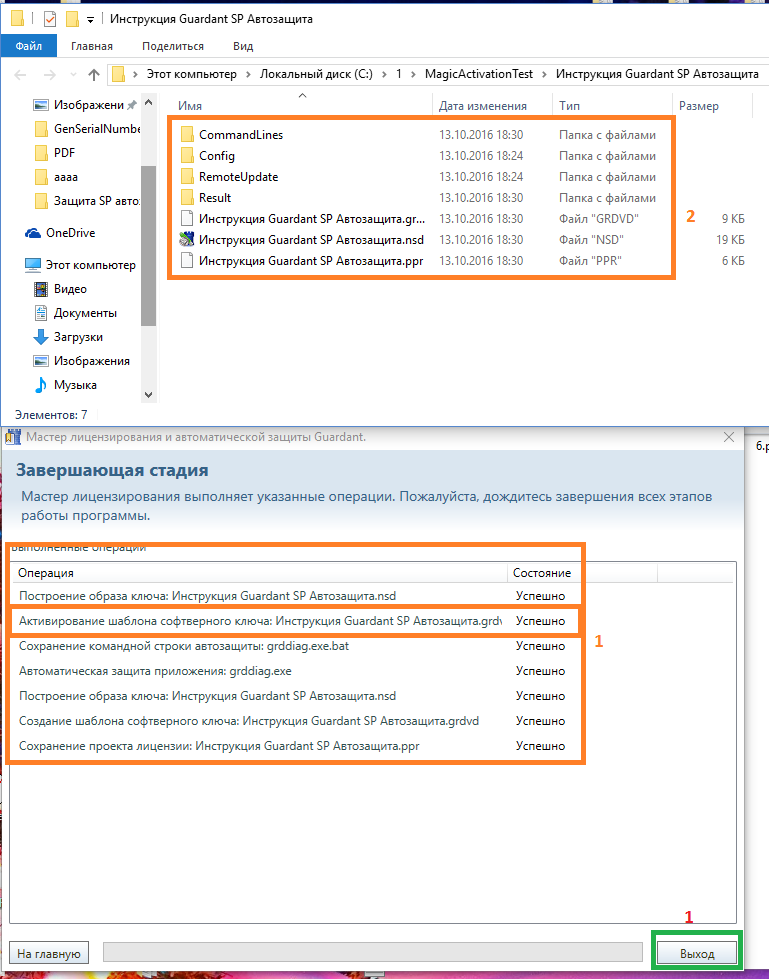The width and height of the screenshot is (769, 979).
Task: Open the Файл menu tab
Action: [x=29, y=46]
